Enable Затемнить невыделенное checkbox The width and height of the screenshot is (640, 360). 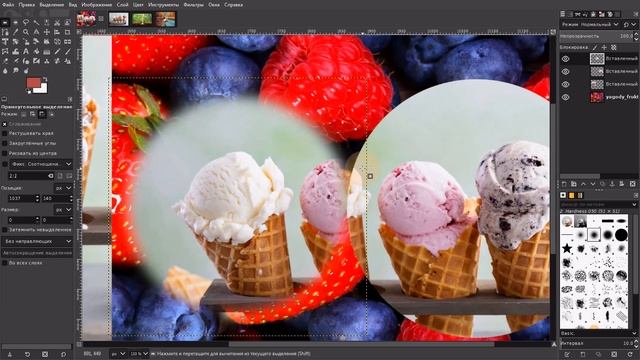click(x=5, y=230)
